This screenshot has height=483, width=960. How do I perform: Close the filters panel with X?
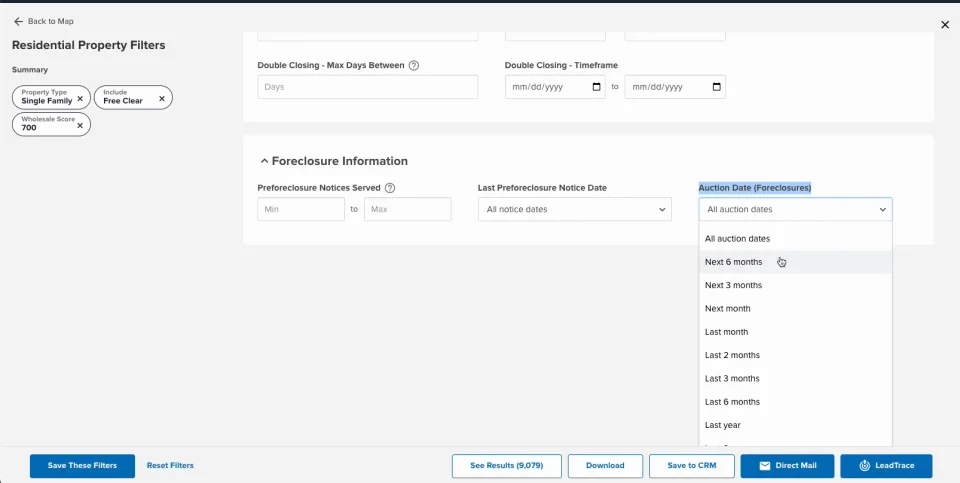945,24
